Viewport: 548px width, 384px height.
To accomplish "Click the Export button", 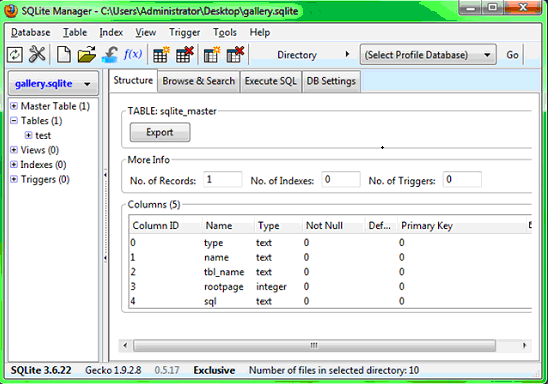I will [160, 132].
